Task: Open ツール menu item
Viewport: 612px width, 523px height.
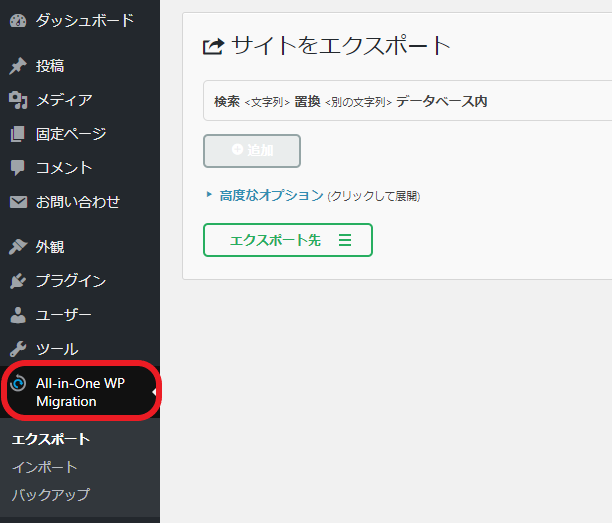Action: [57, 349]
